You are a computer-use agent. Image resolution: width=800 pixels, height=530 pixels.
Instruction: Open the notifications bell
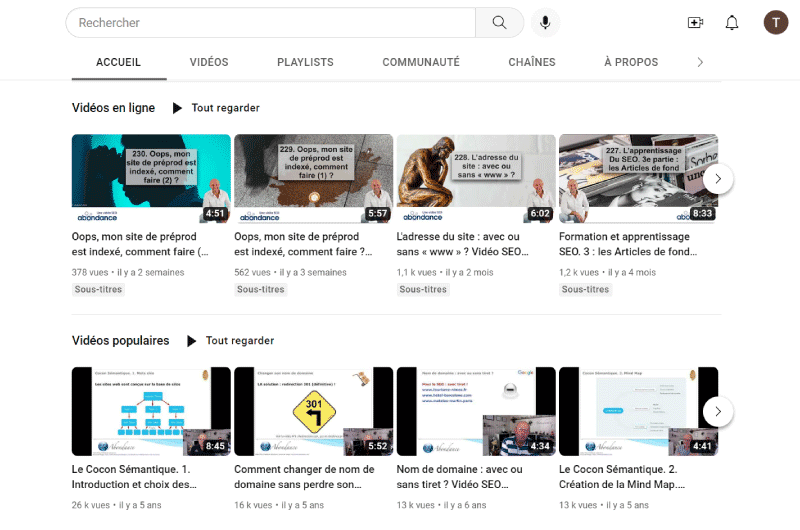click(x=732, y=22)
